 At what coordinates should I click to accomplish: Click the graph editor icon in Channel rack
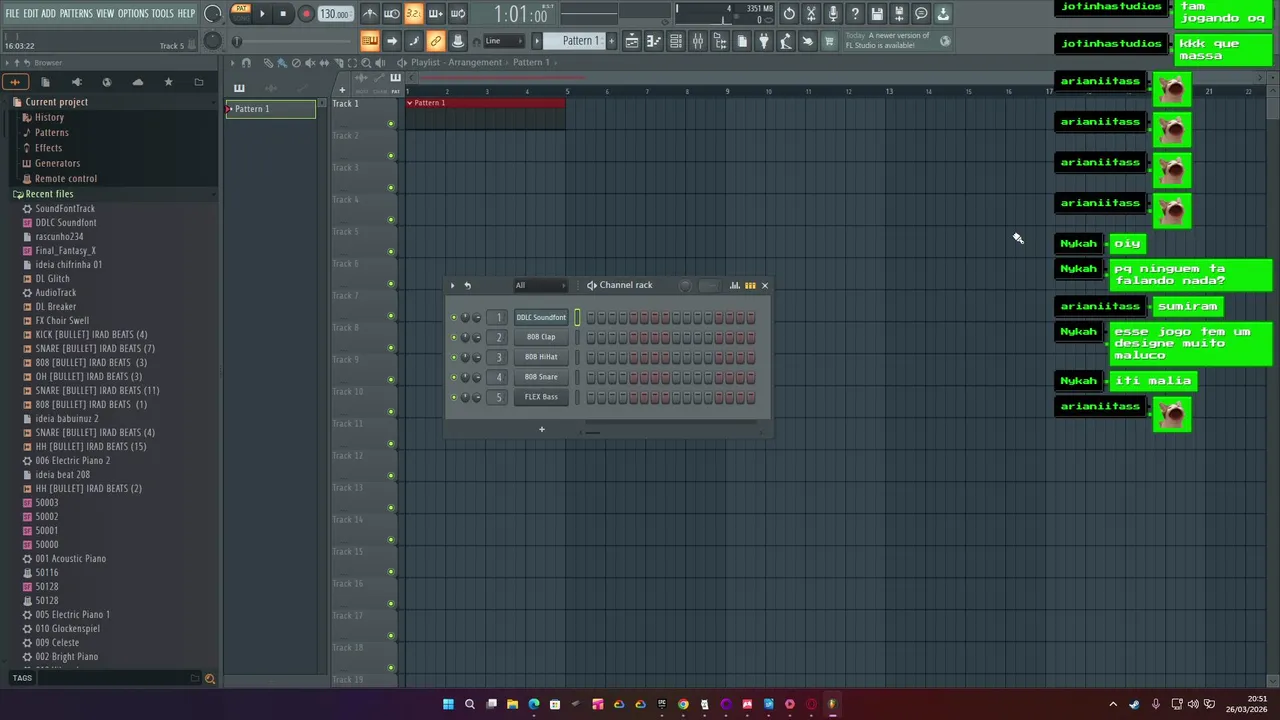click(x=735, y=285)
